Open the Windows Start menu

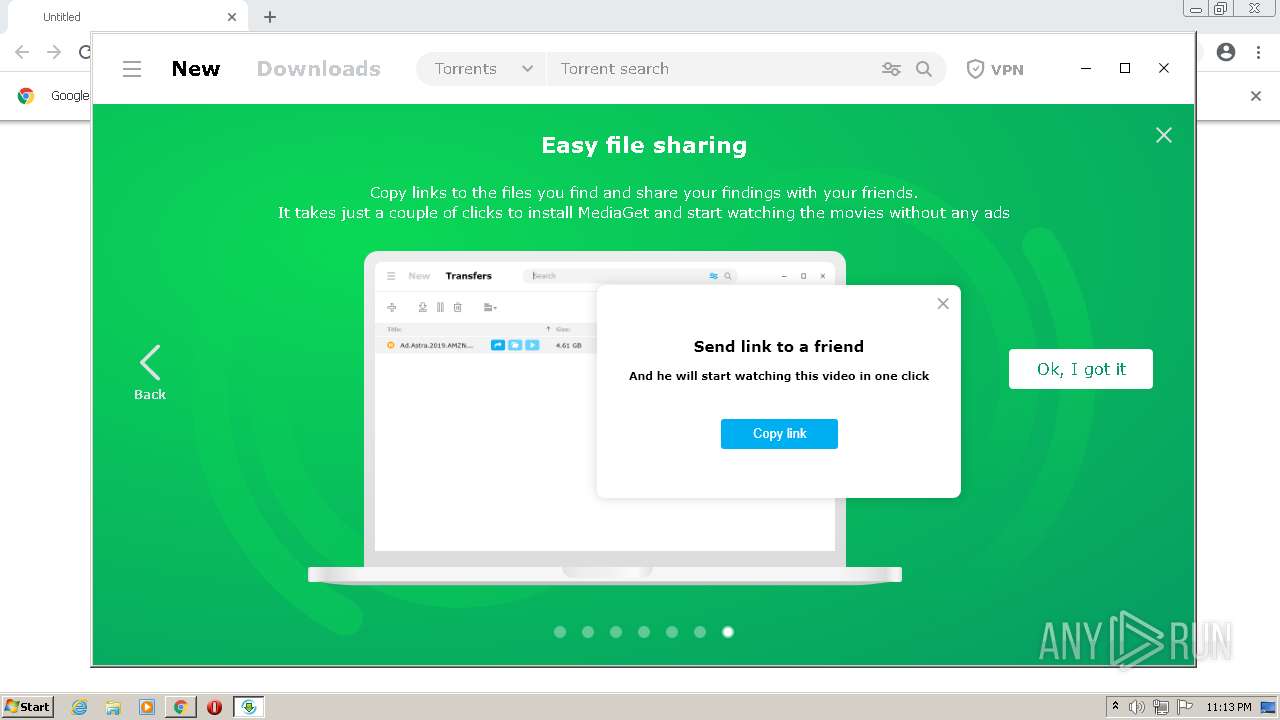(x=27, y=707)
